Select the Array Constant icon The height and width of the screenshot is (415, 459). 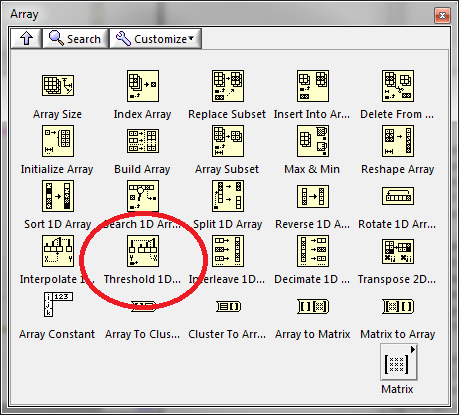click(x=58, y=304)
